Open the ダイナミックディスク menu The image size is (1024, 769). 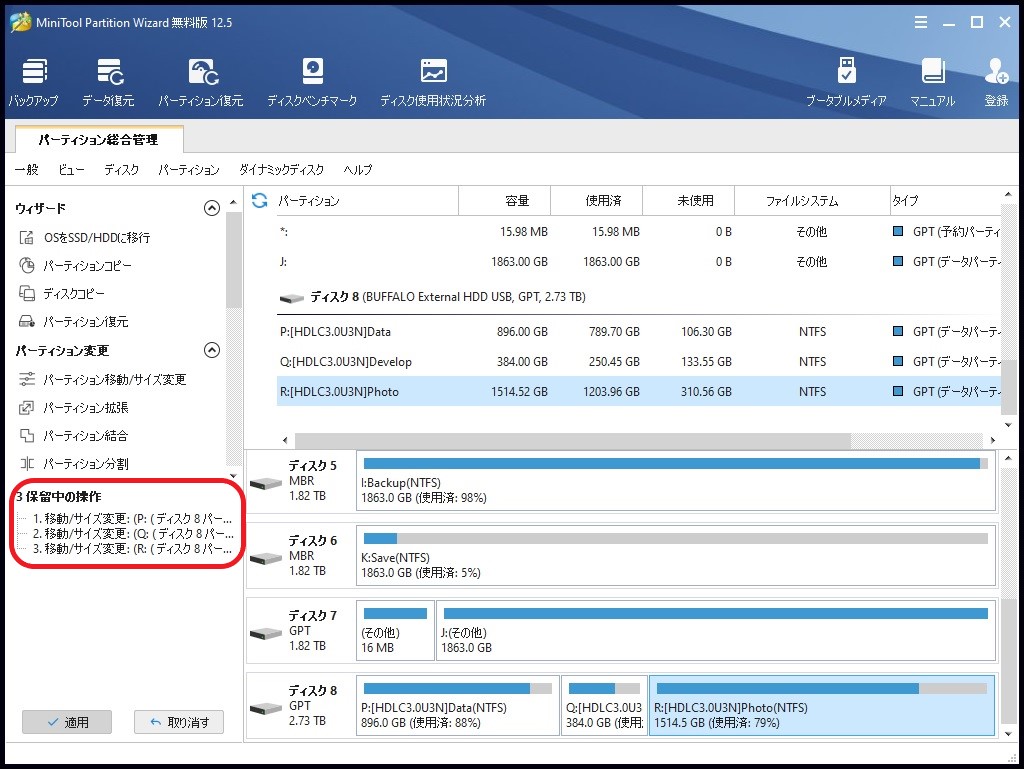tap(281, 170)
